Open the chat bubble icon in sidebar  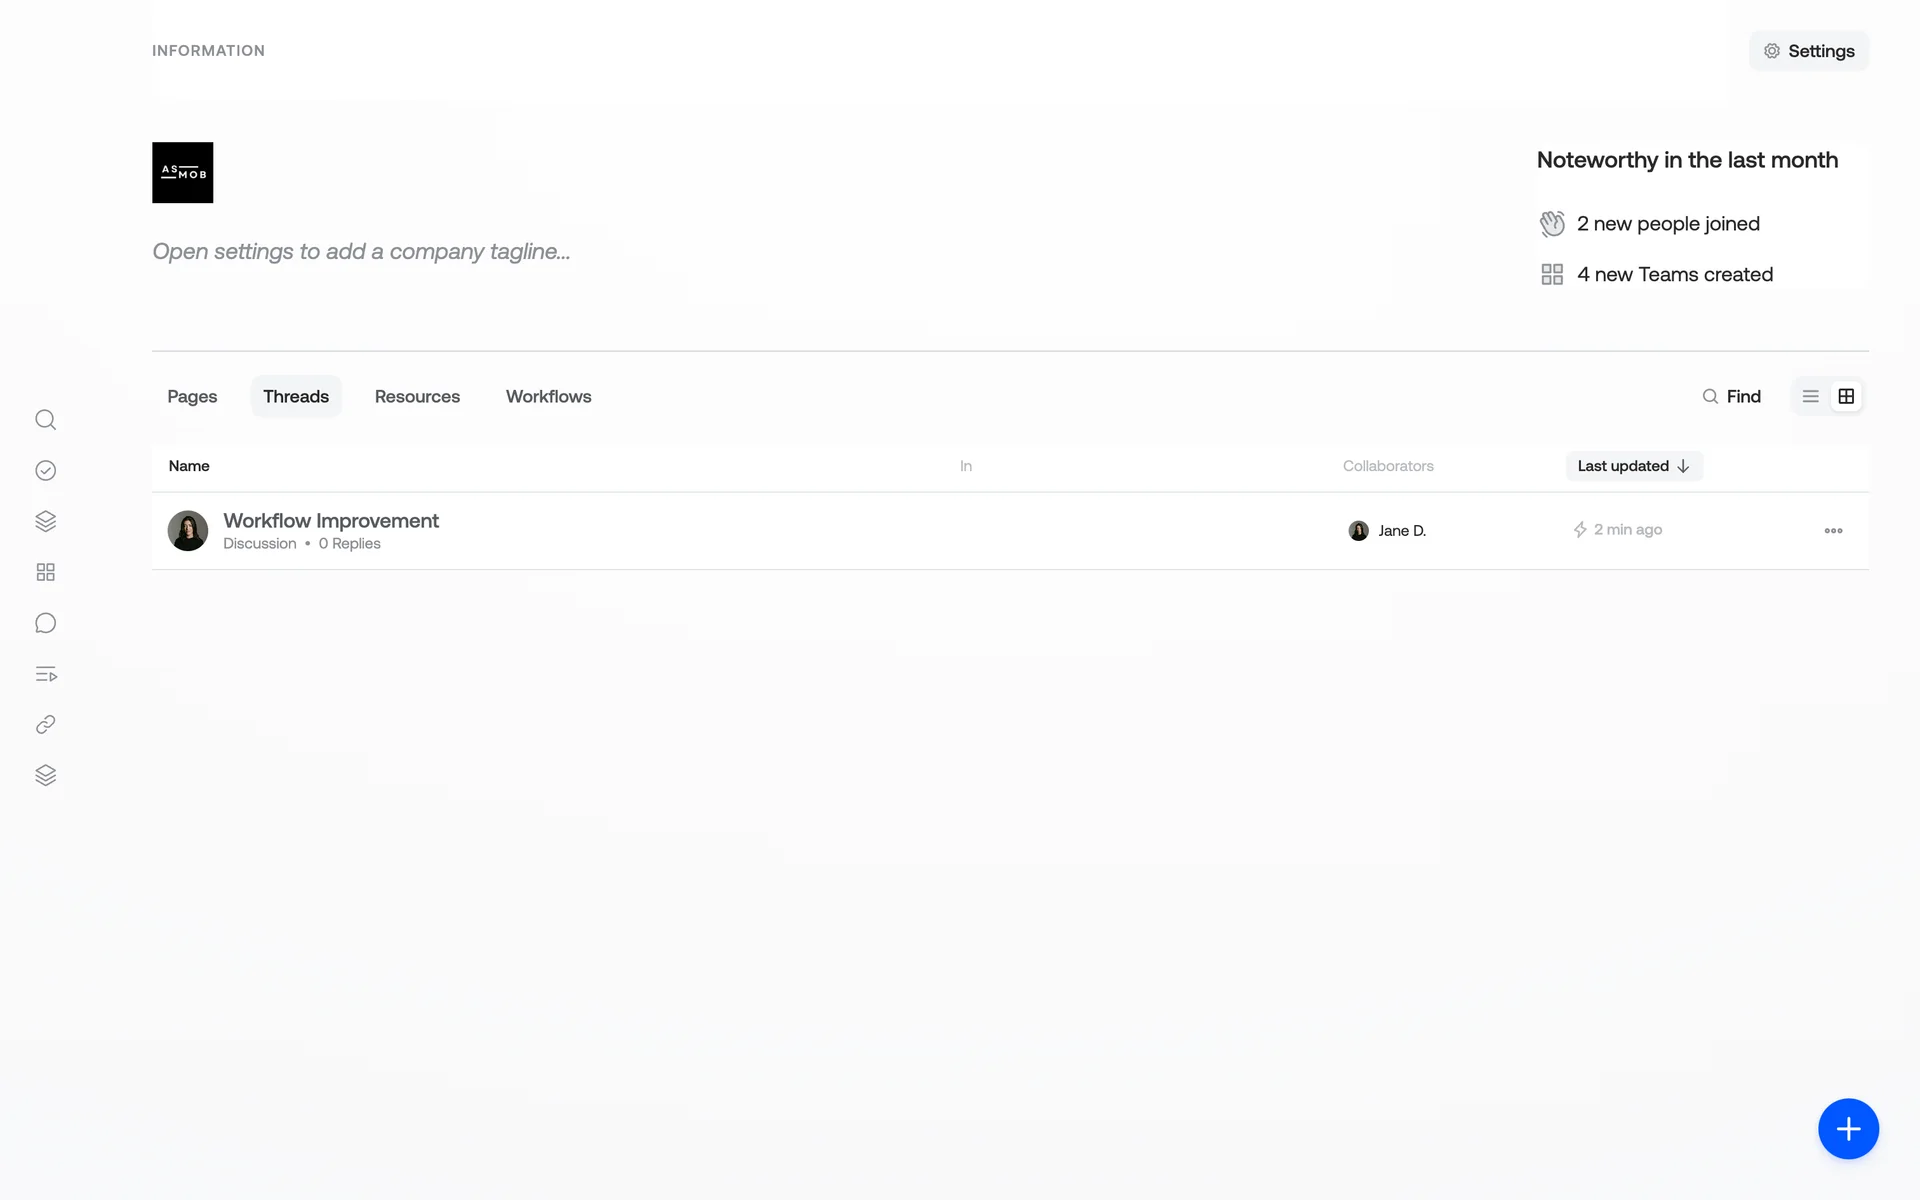click(45, 623)
